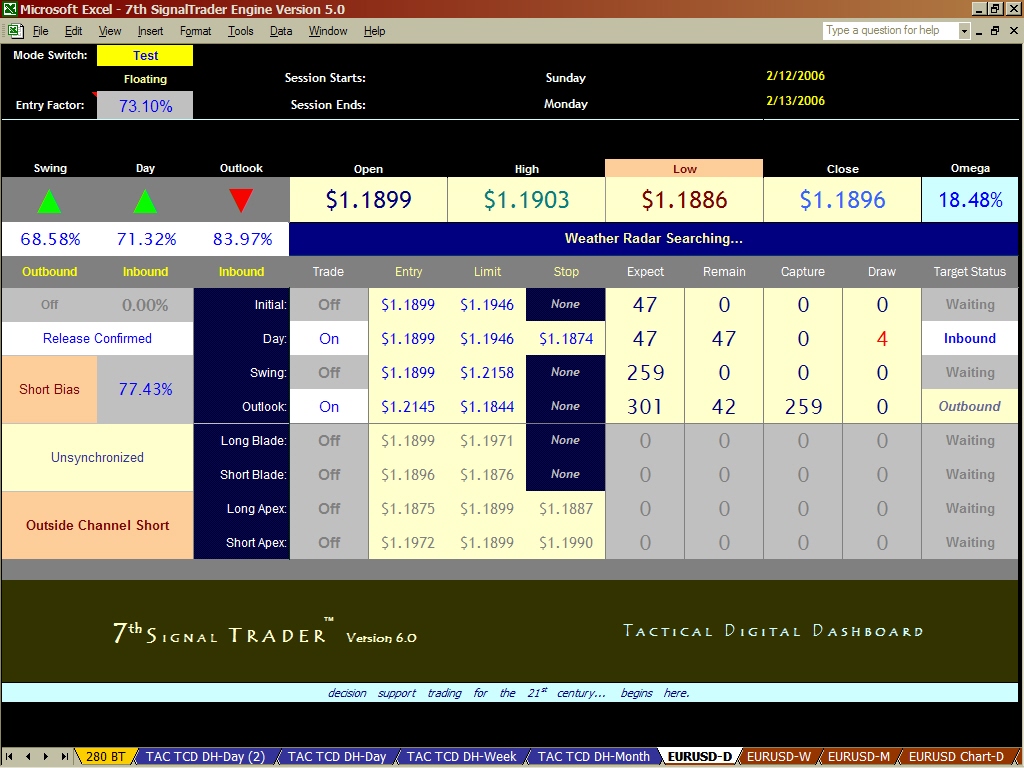
Task: Open the View menu
Action: coord(110,31)
